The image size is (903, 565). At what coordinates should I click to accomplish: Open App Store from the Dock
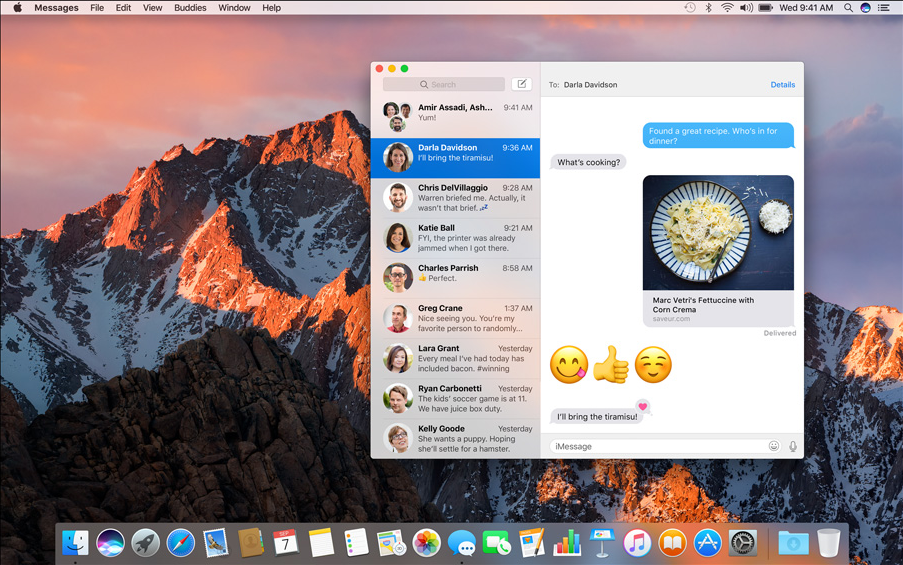pos(707,542)
